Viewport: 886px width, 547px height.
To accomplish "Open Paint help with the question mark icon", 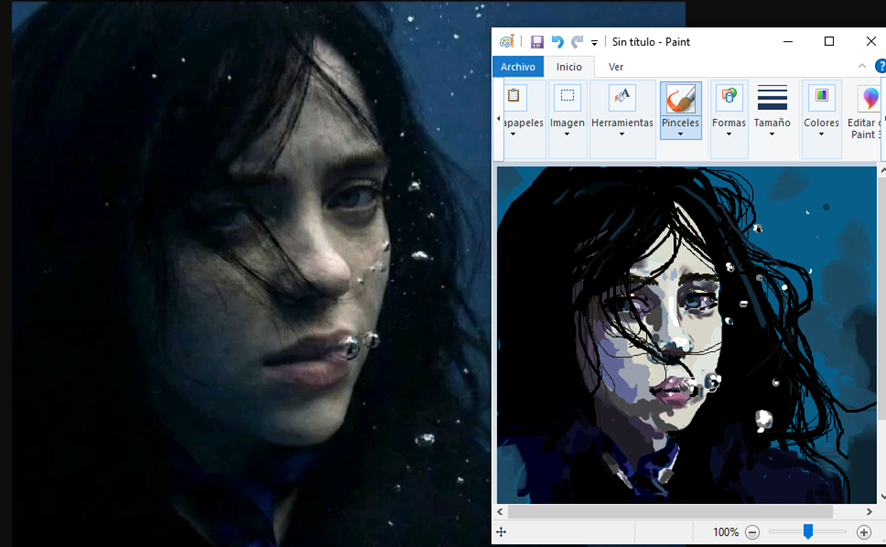I will [x=880, y=66].
